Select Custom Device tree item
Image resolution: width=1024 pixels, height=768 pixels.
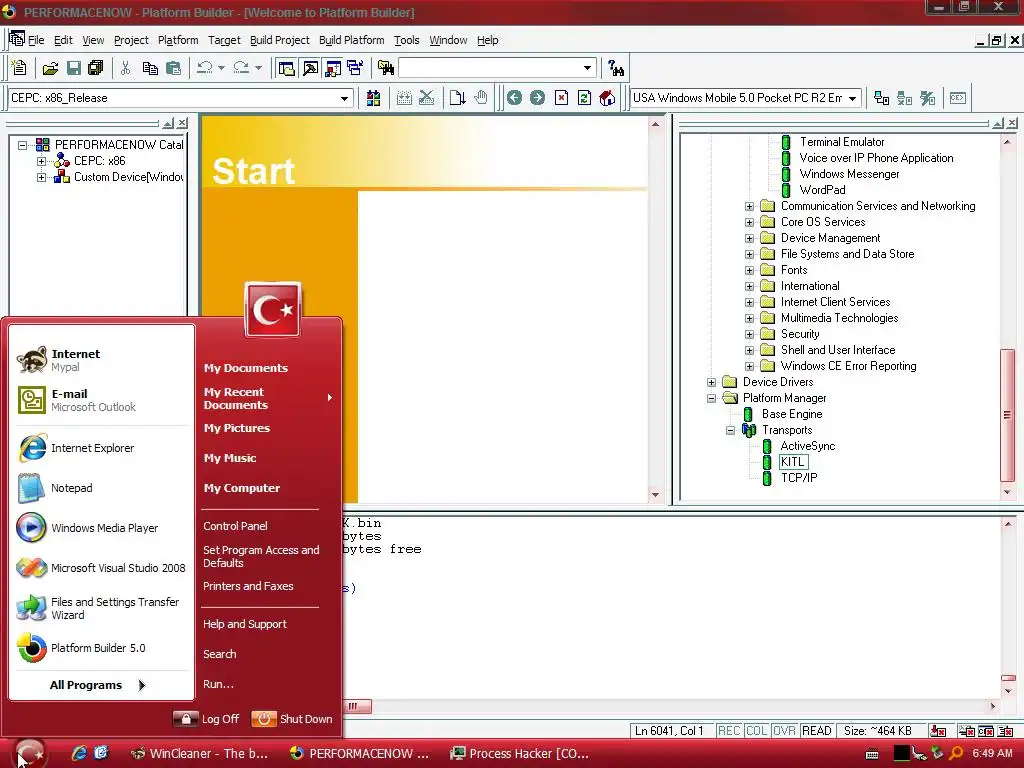coord(128,177)
